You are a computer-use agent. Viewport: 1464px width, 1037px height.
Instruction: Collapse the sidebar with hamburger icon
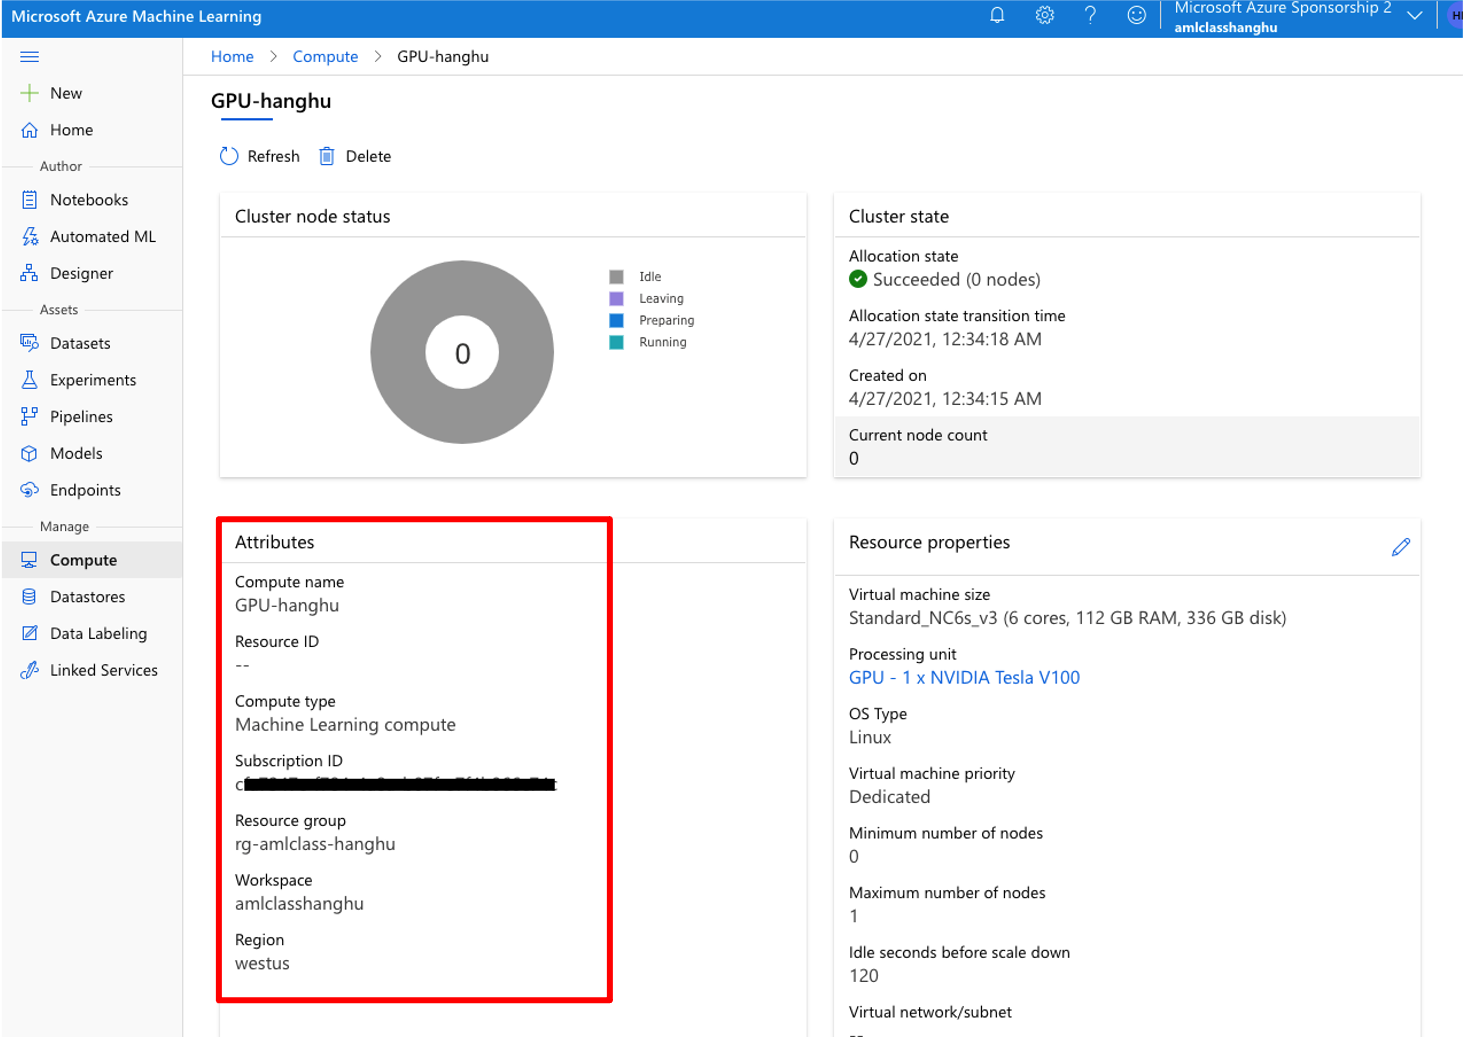[30, 57]
